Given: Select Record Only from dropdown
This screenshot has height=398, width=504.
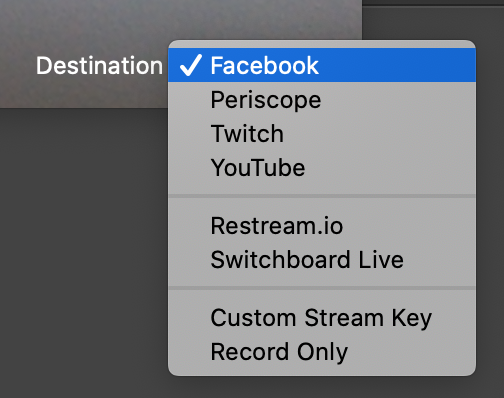Looking at the screenshot, I should click(322, 352).
